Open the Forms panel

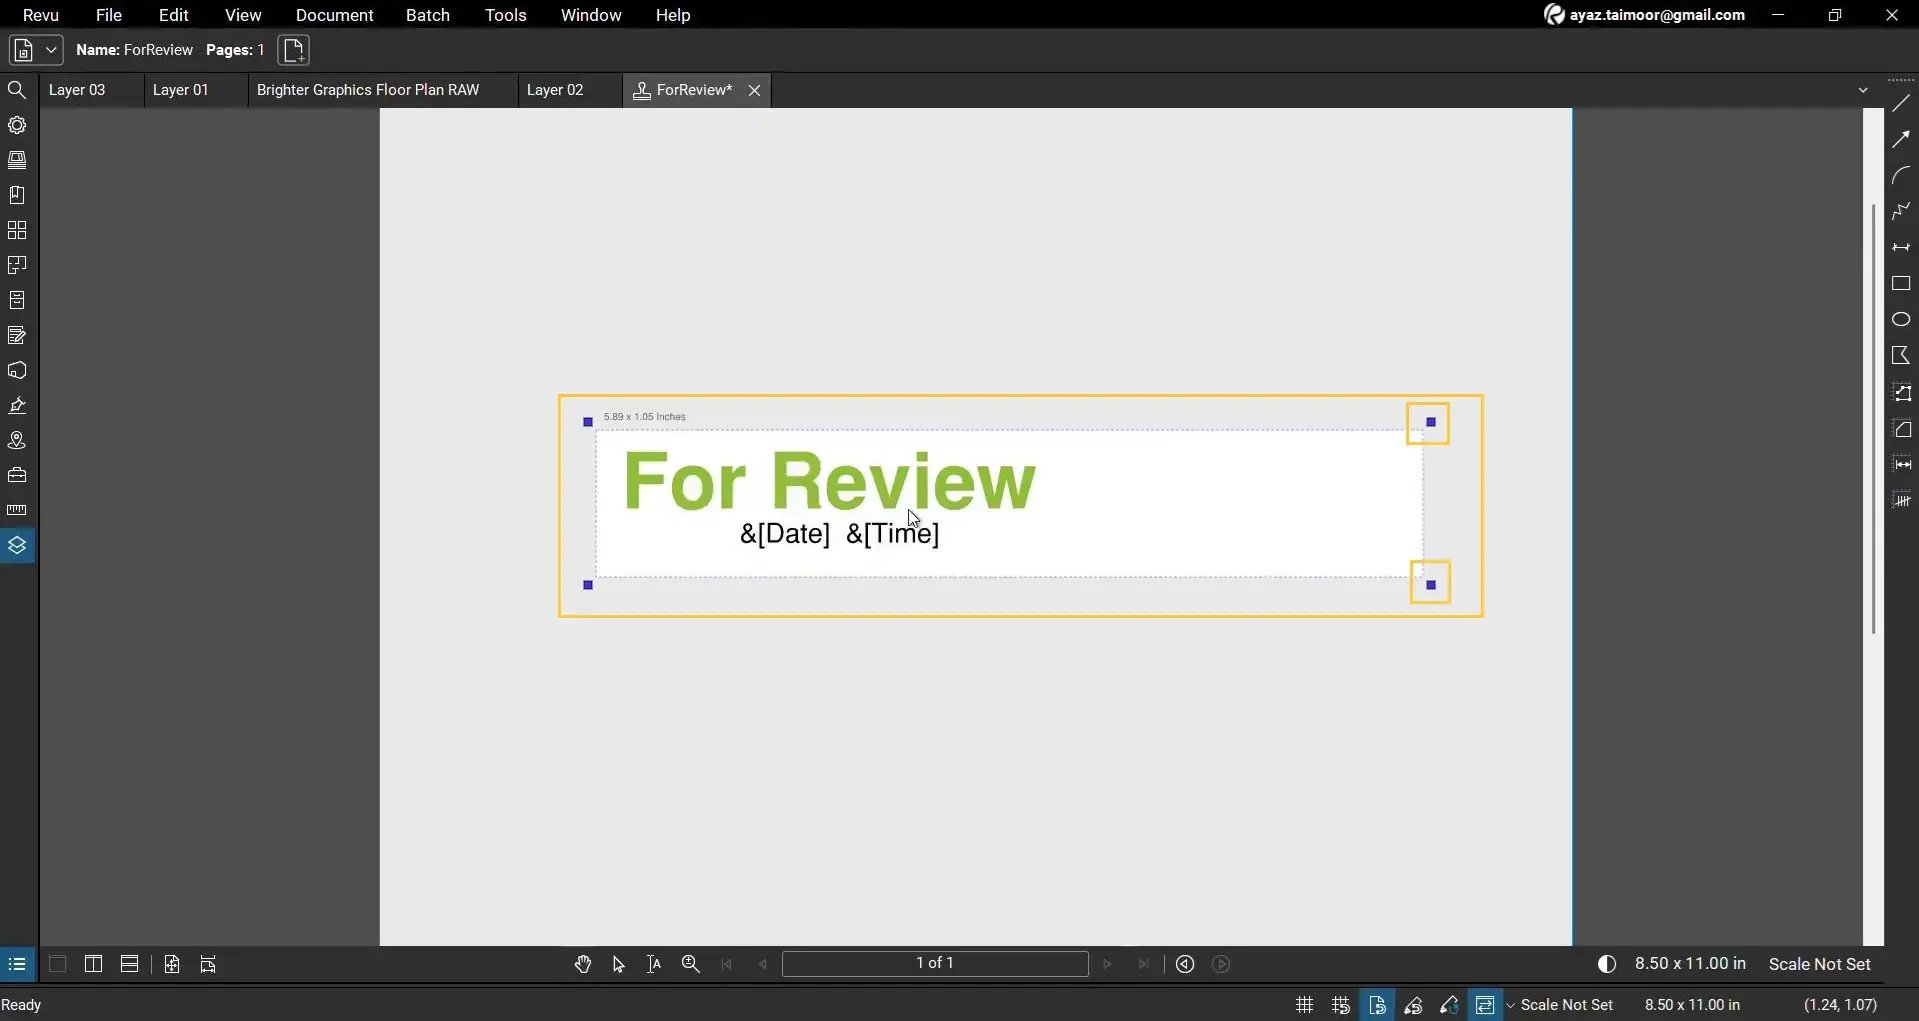pos(17,335)
